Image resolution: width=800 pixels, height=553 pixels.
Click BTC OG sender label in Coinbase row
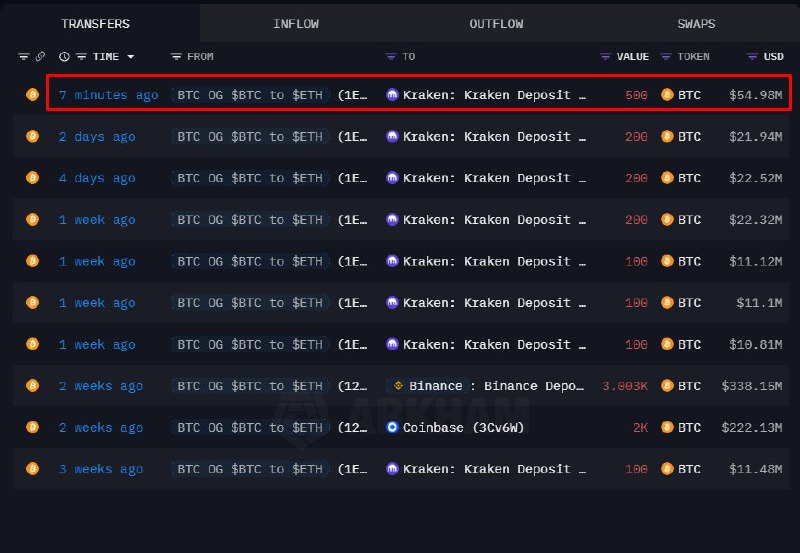(250, 428)
